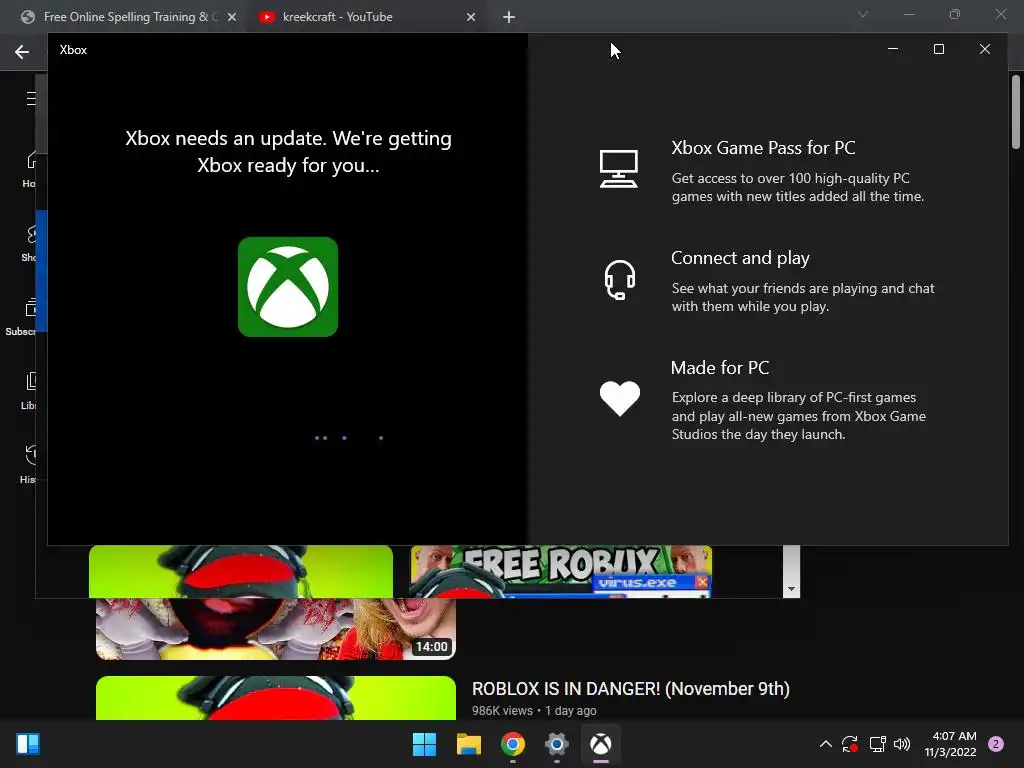Open ROBLOX IS IN DANGER! video title
The image size is (1024, 768).
(x=630, y=688)
